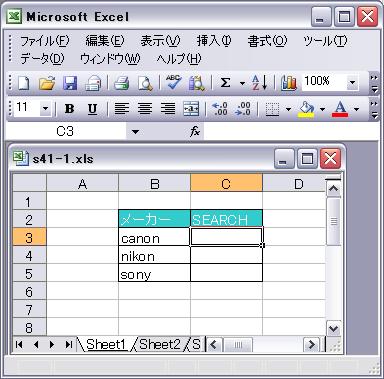Image resolution: width=384 pixels, height=379 pixels.
Task: Click horizontal scrollbar right arrow
Action: 312,344
